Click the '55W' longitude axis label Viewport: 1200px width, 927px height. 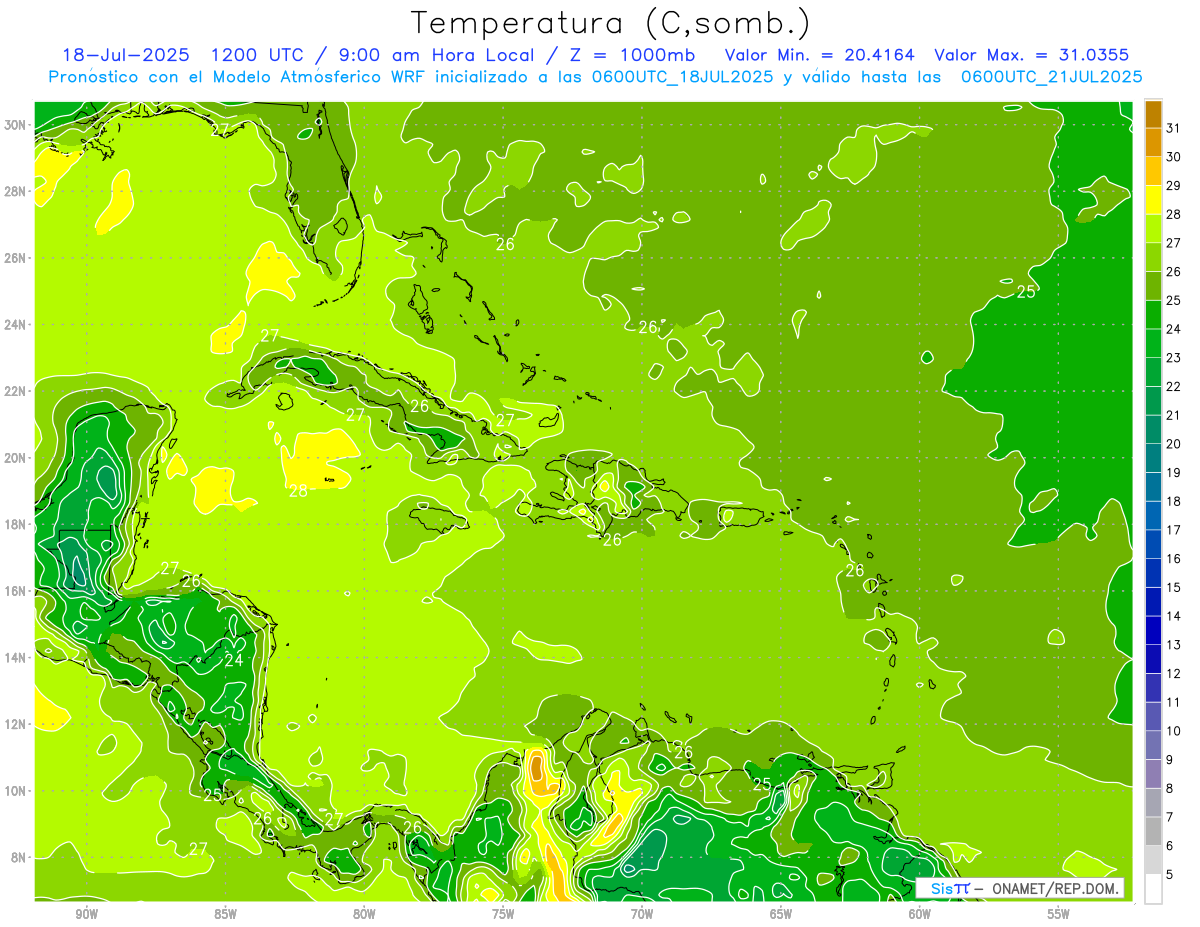[1059, 914]
